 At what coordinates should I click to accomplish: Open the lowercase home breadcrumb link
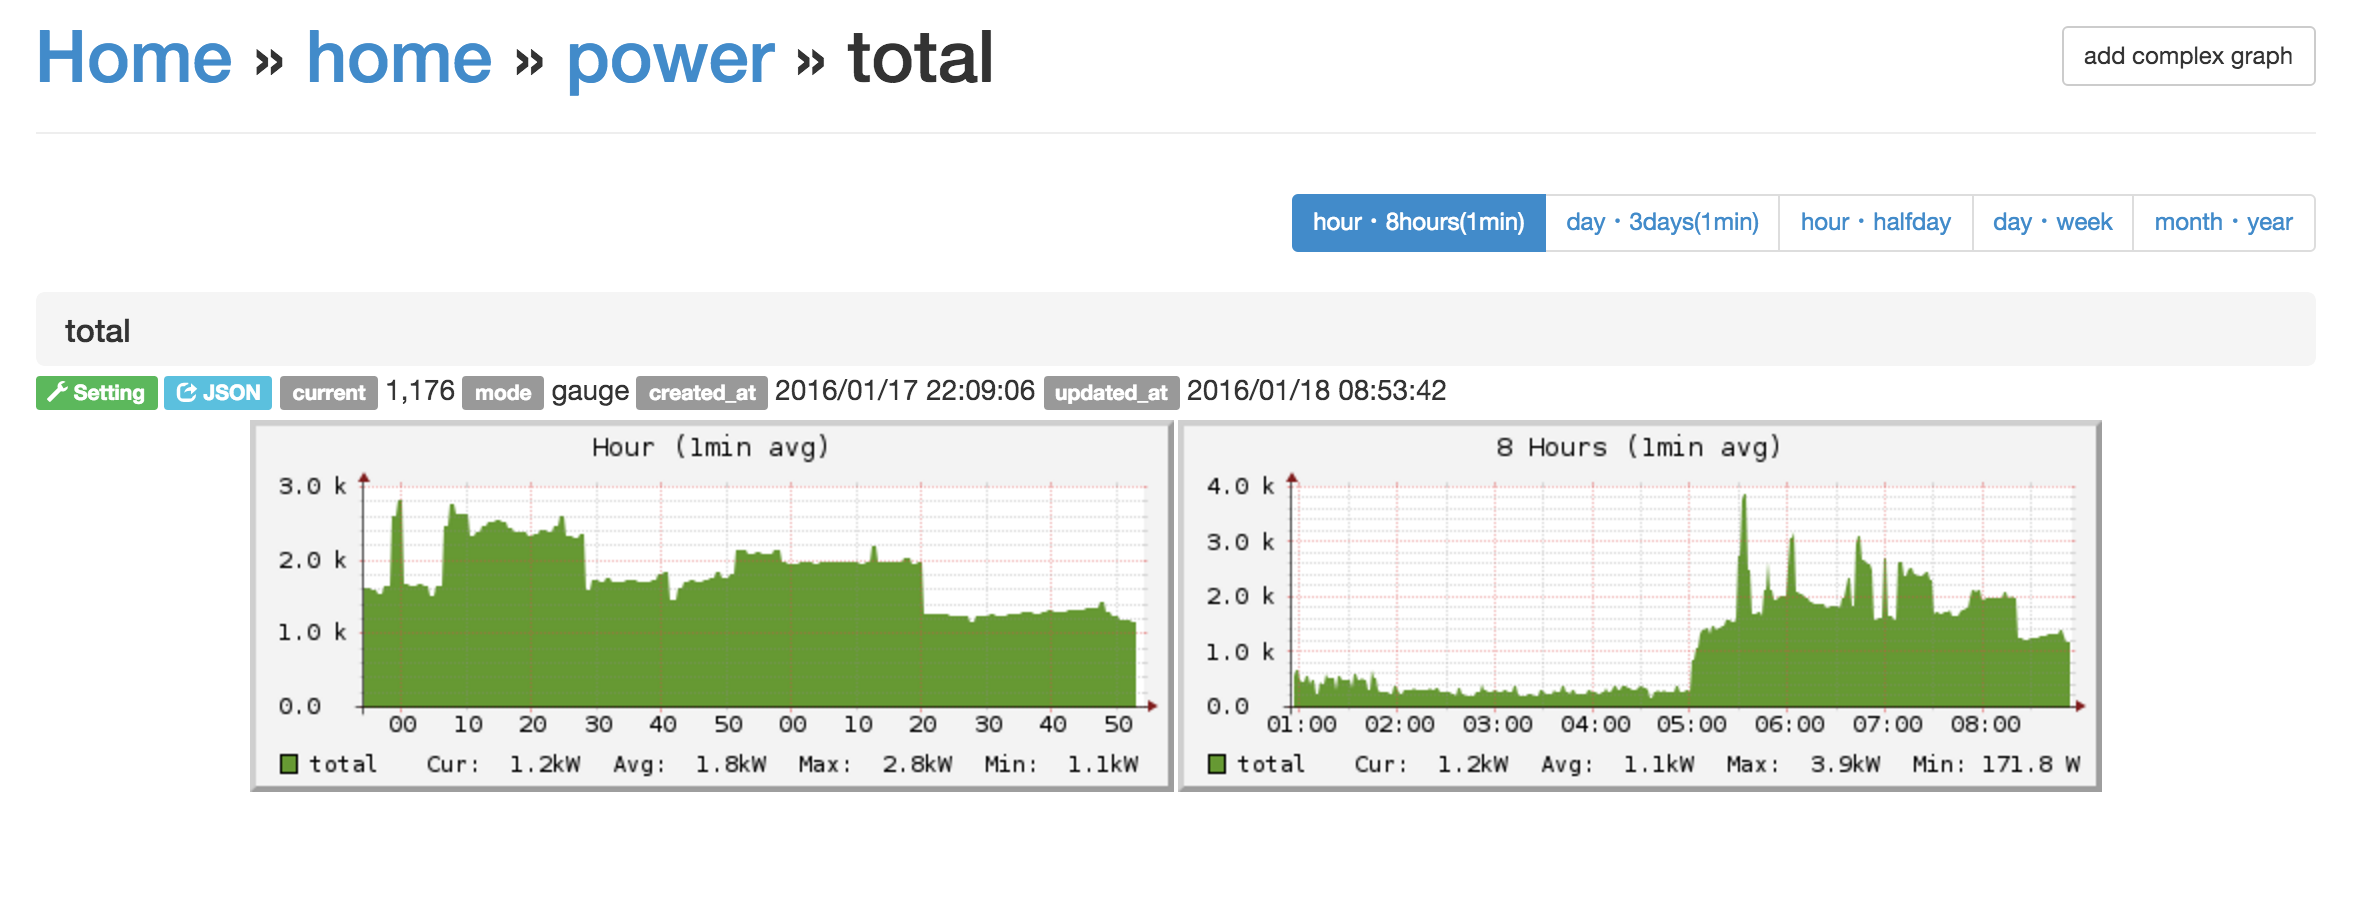398,58
